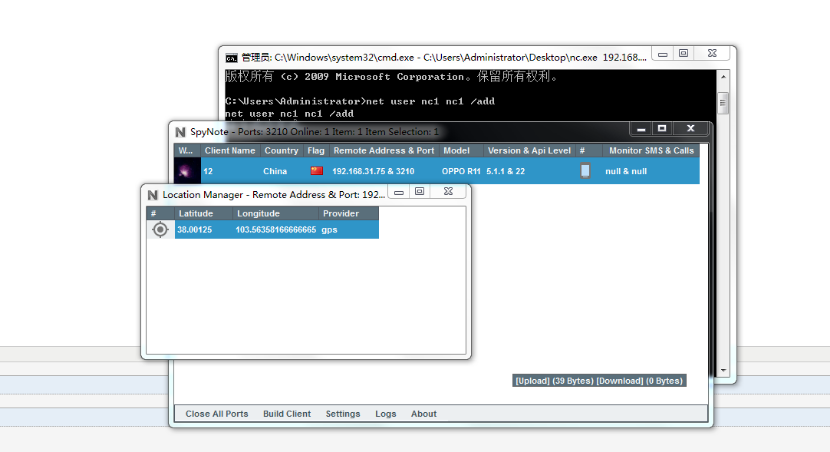830x452 pixels.
Task: Click the China flag icon
Action: tap(317, 170)
